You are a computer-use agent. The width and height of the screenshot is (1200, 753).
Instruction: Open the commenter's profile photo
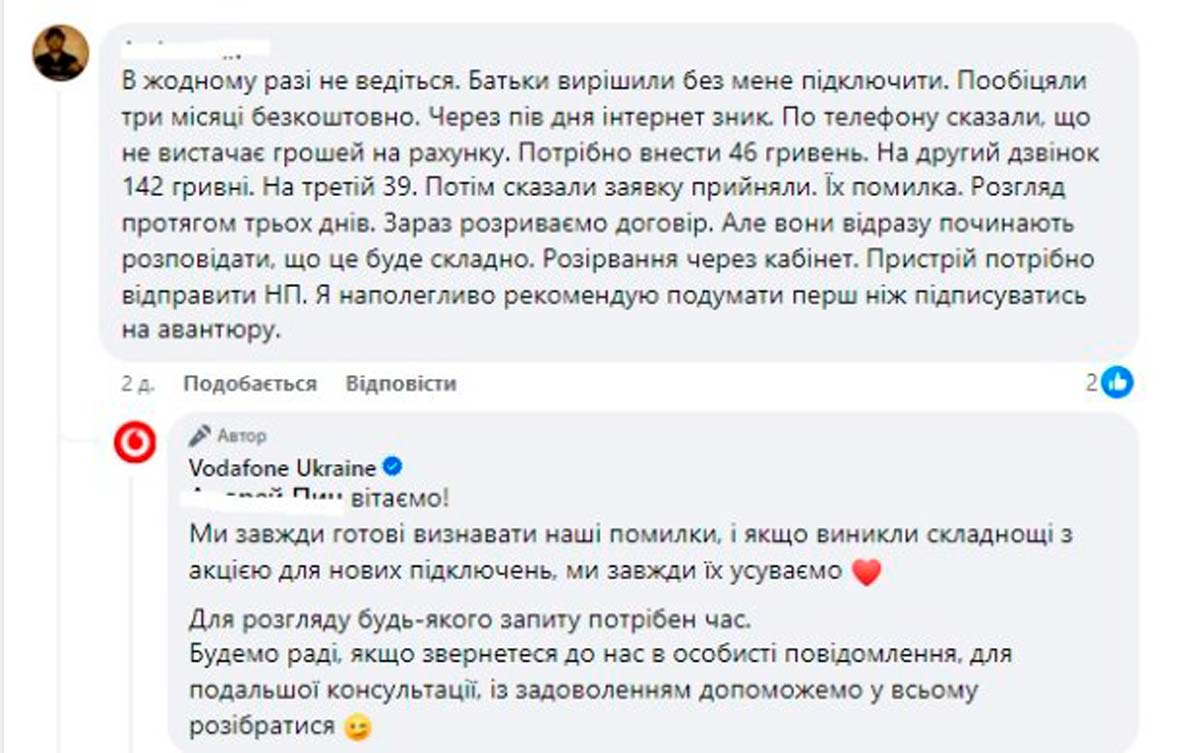pos(61,52)
